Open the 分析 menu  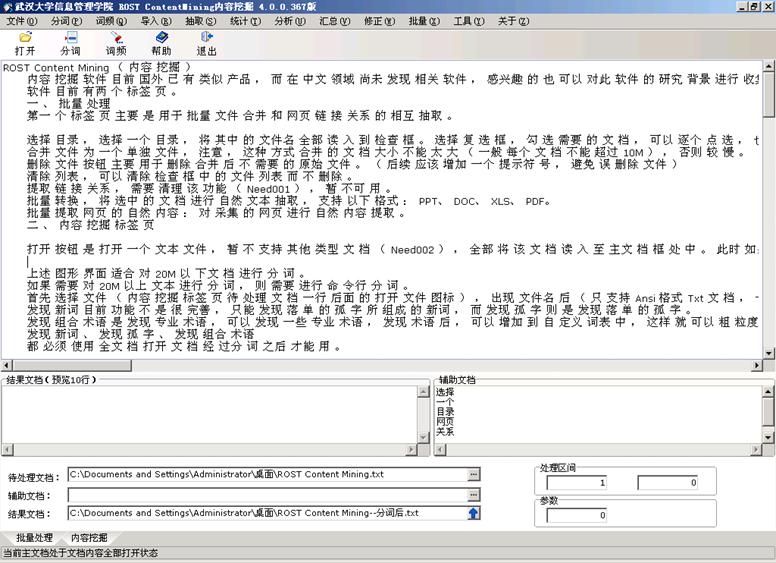click(x=290, y=21)
